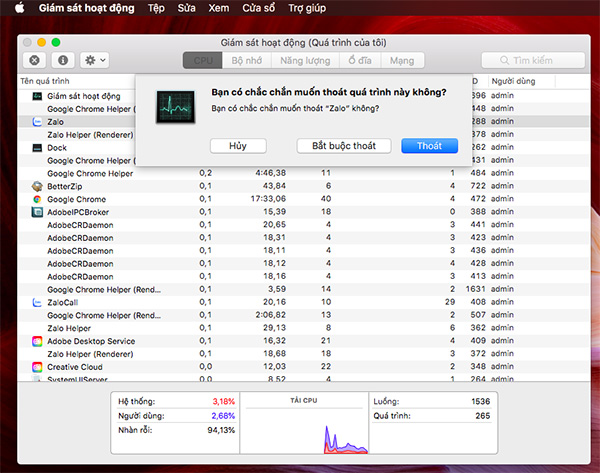Click the force quit process toolbar icon
Image resolution: width=600 pixels, height=473 pixels.
34,60
